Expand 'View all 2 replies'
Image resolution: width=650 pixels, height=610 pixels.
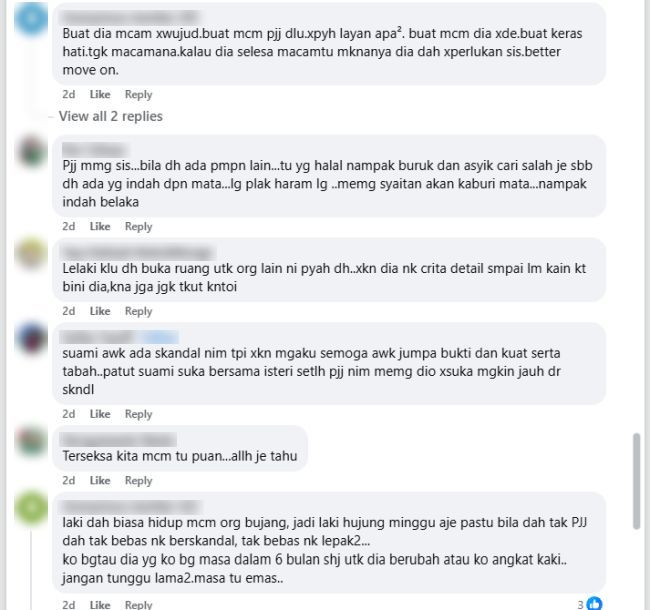111,116
